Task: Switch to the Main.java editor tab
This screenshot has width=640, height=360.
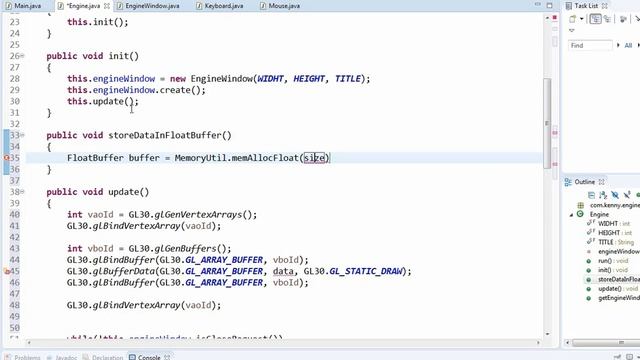Action: point(23,6)
